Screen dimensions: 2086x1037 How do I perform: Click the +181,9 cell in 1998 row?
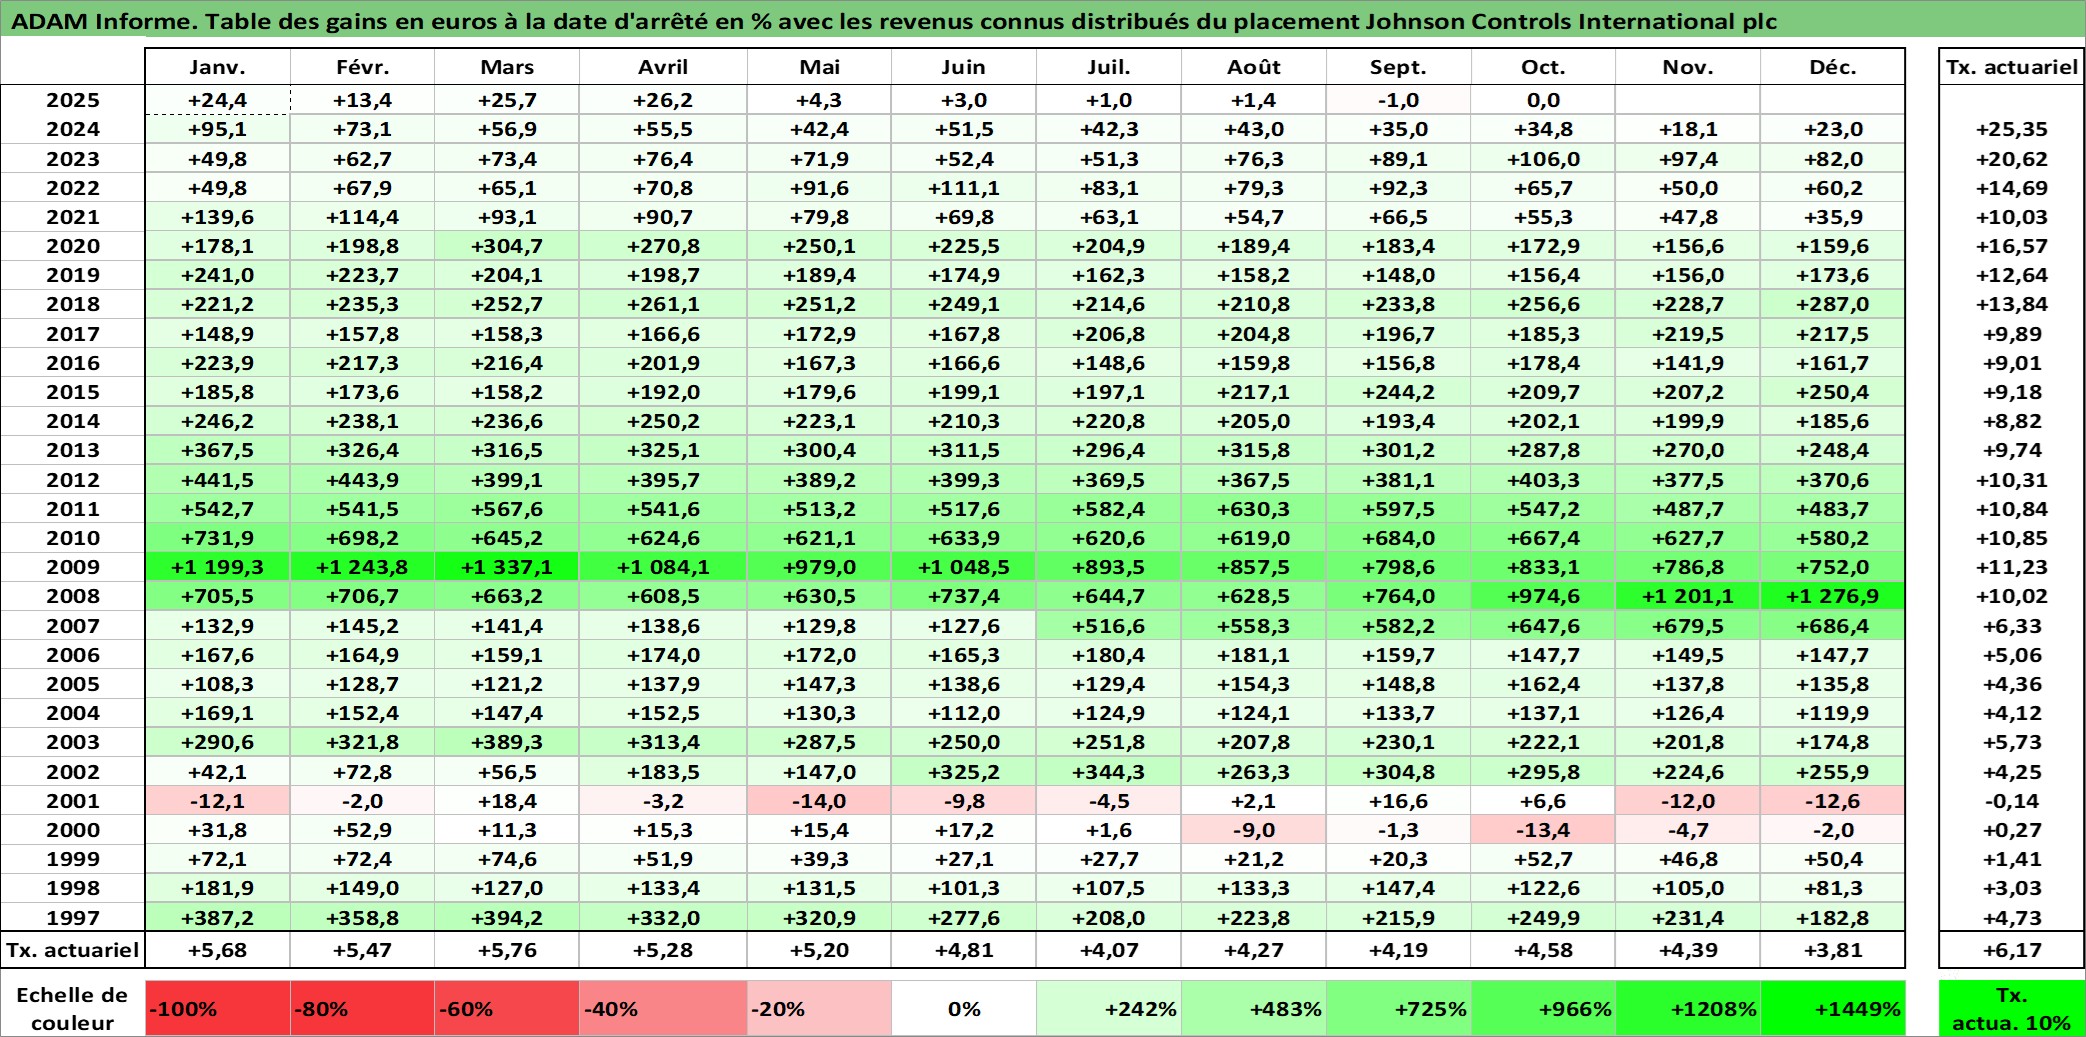(x=218, y=888)
